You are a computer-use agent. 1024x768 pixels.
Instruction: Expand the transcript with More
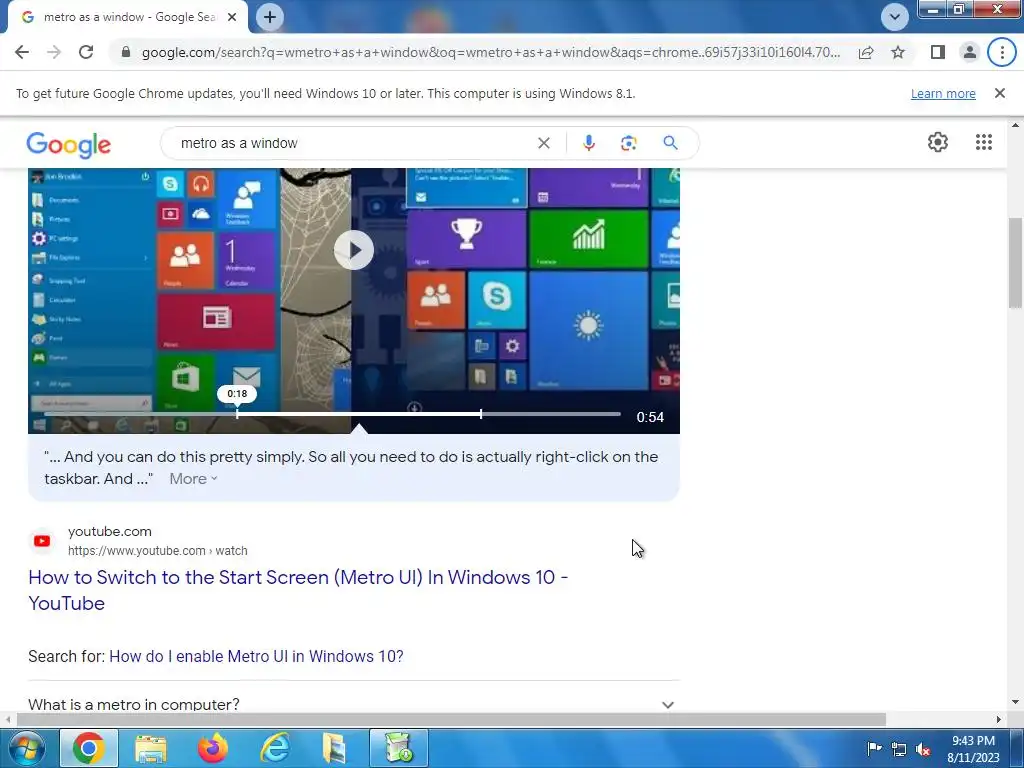coord(193,479)
